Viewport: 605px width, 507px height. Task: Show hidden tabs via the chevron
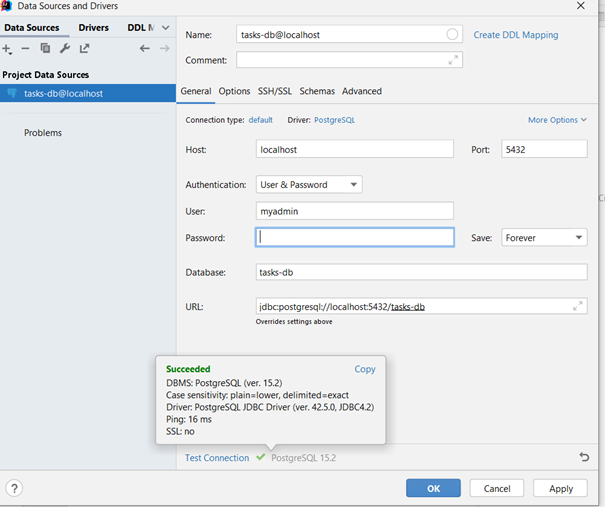[165, 28]
